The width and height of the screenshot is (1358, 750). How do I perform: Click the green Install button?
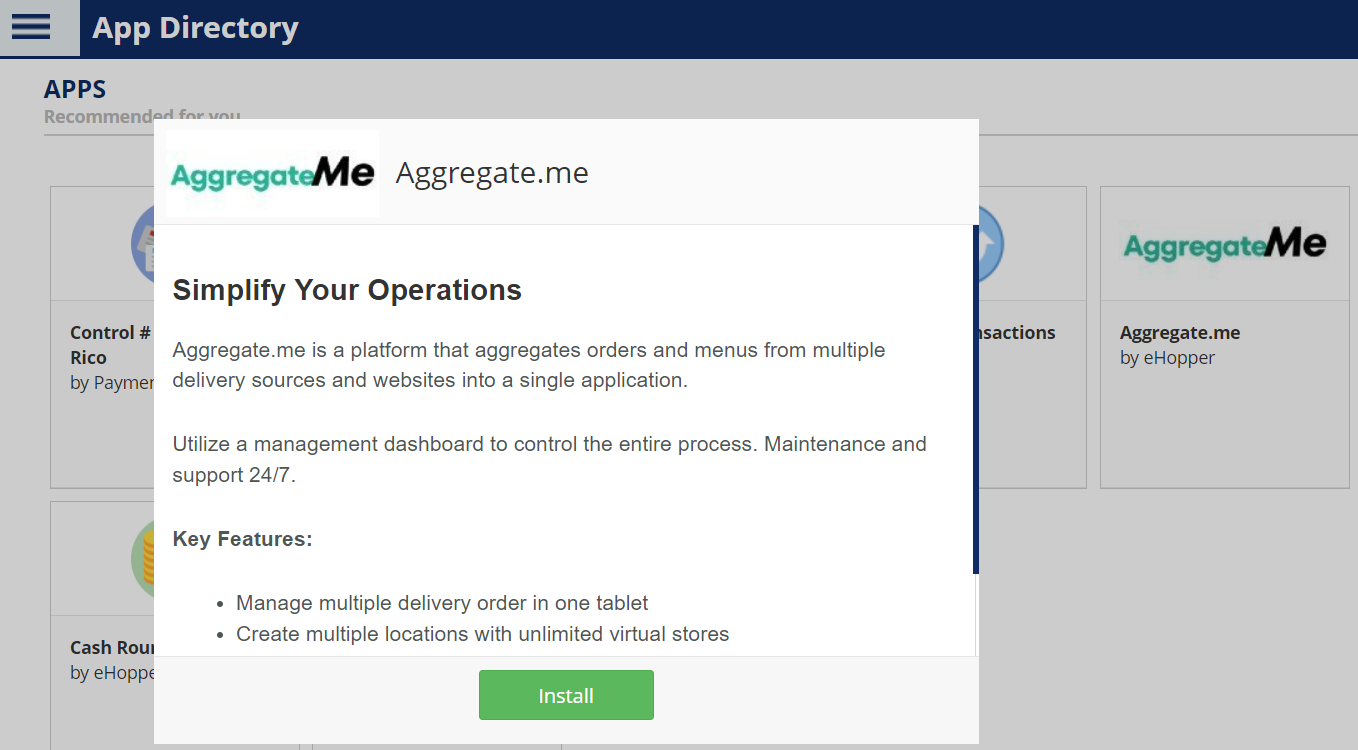[x=566, y=695]
